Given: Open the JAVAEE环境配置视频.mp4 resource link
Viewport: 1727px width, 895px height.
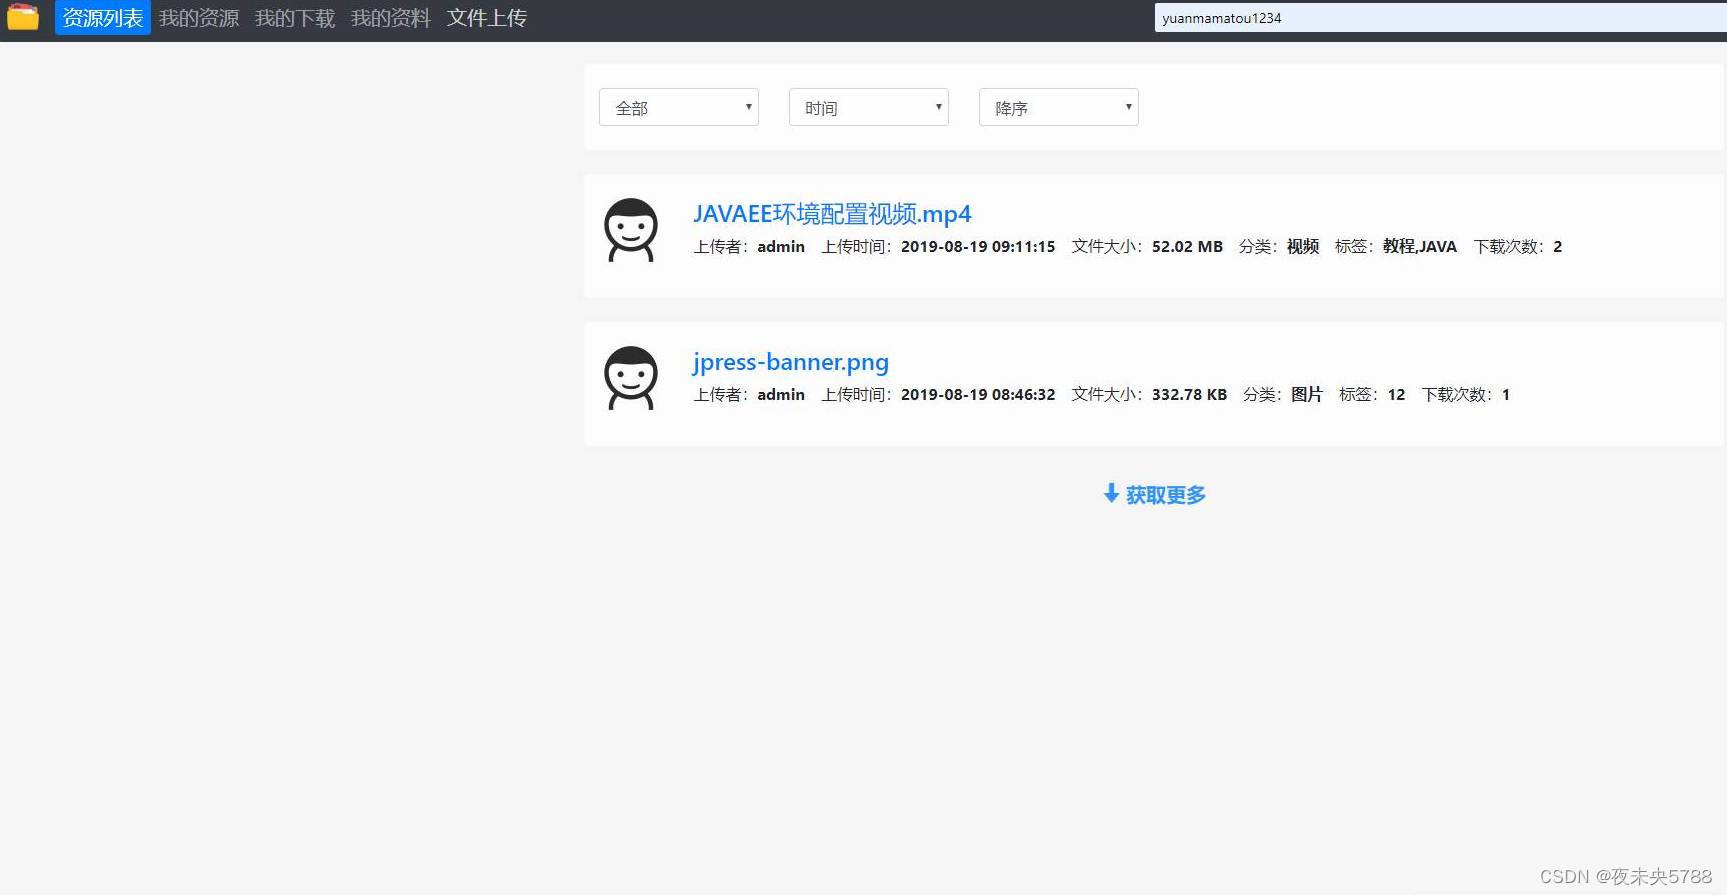Looking at the screenshot, I should click(832, 214).
